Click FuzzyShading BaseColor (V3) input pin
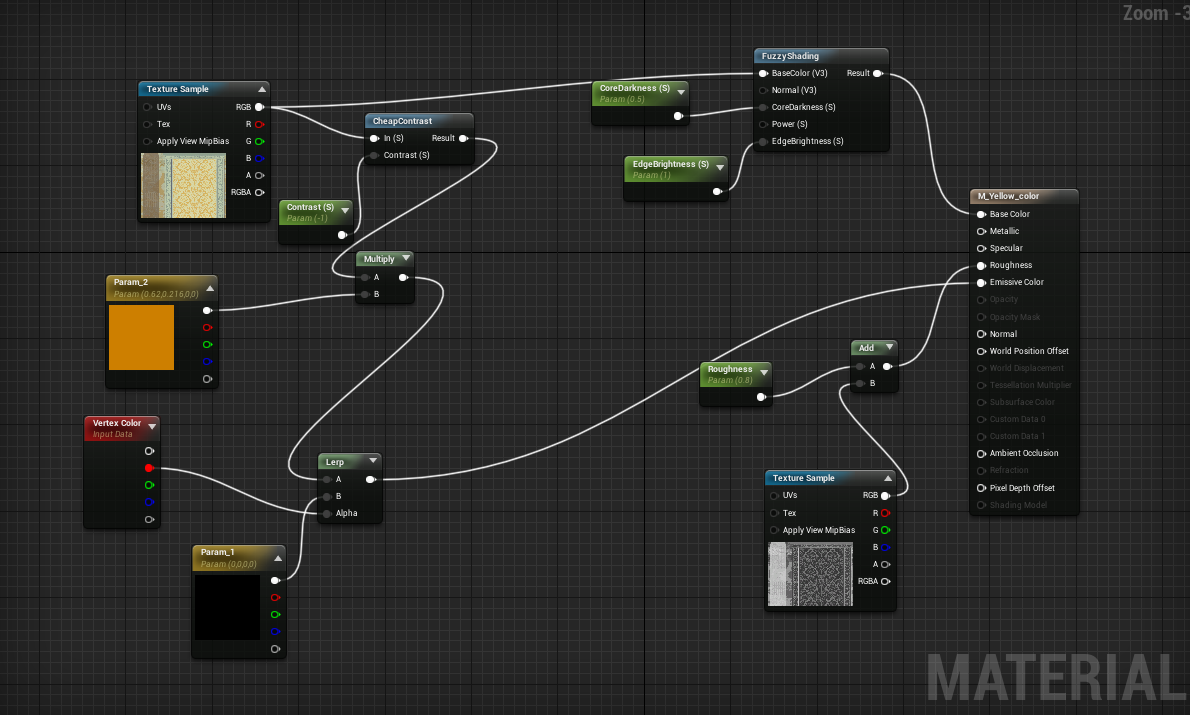1190x715 pixels. point(763,74)
